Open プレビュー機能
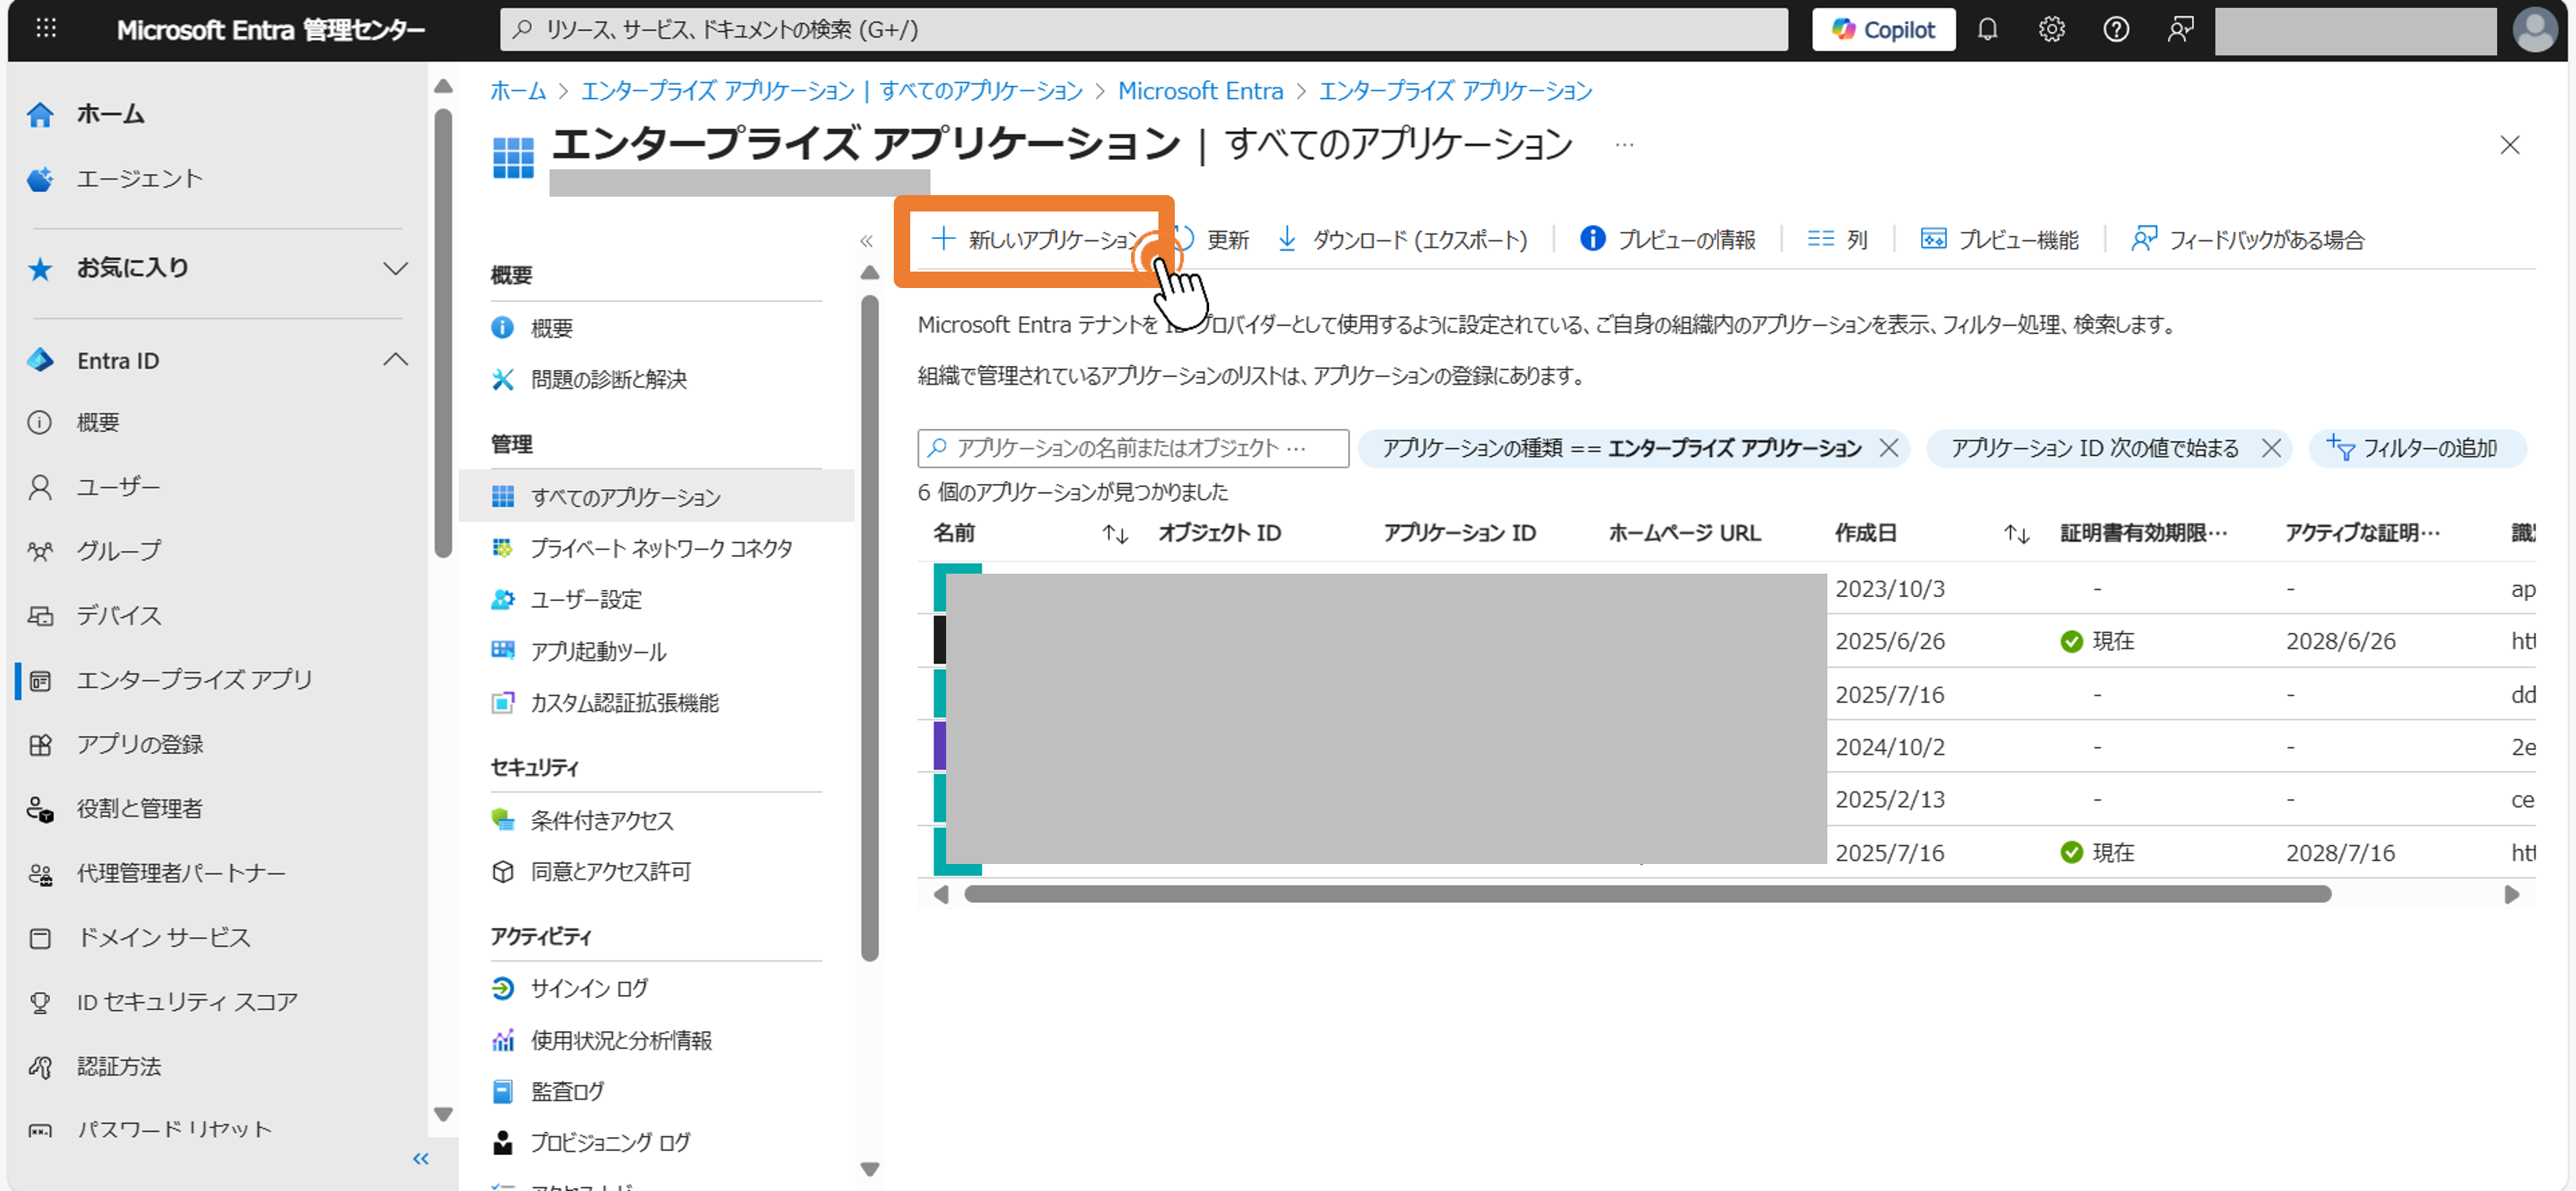The width and height of the screenshot is (2576, 1191). point(1999,240)
